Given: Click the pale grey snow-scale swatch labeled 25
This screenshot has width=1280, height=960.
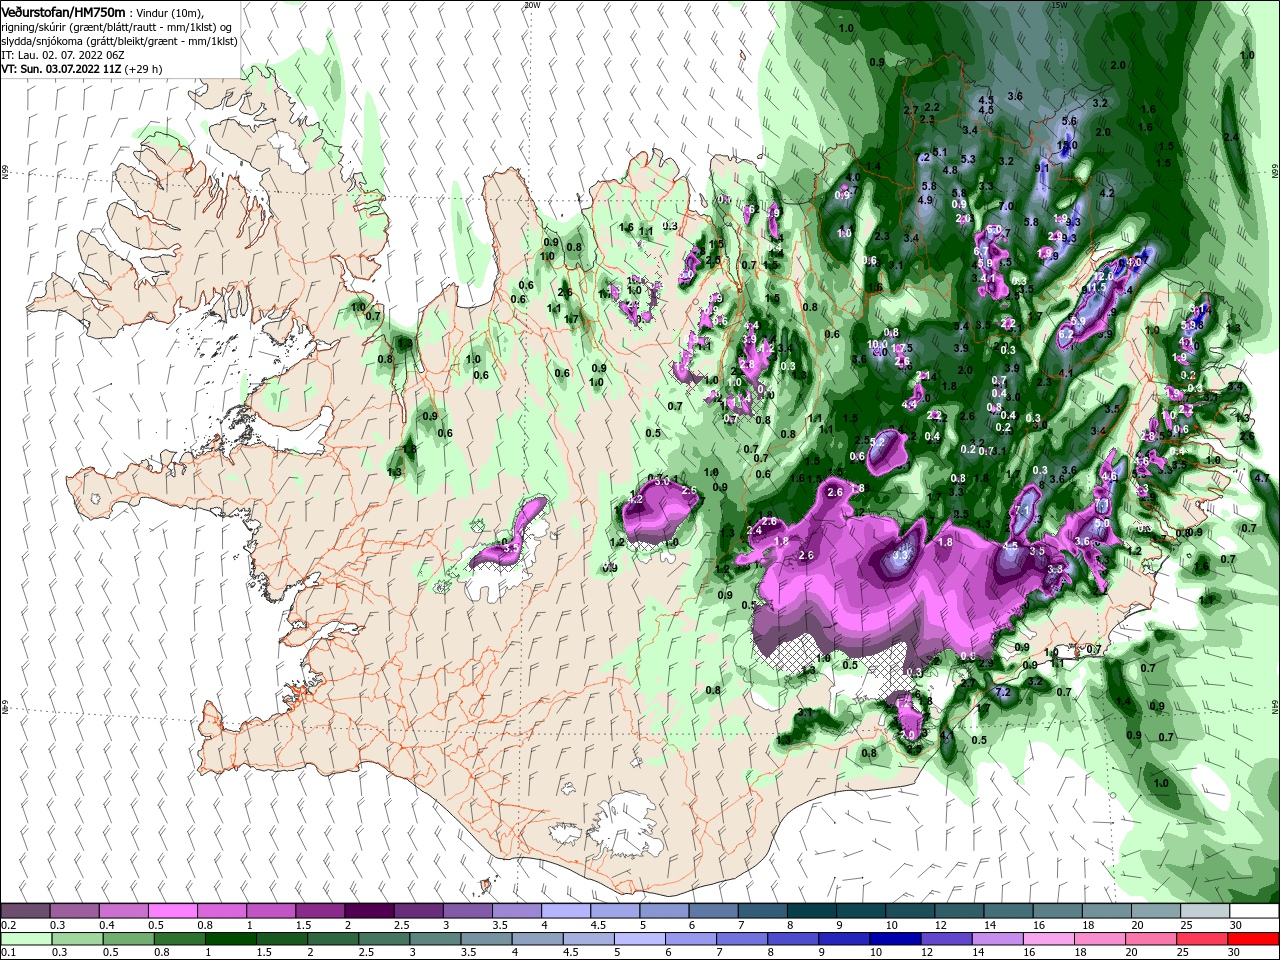Looking at the screenshot, I should coord(1205,911).
